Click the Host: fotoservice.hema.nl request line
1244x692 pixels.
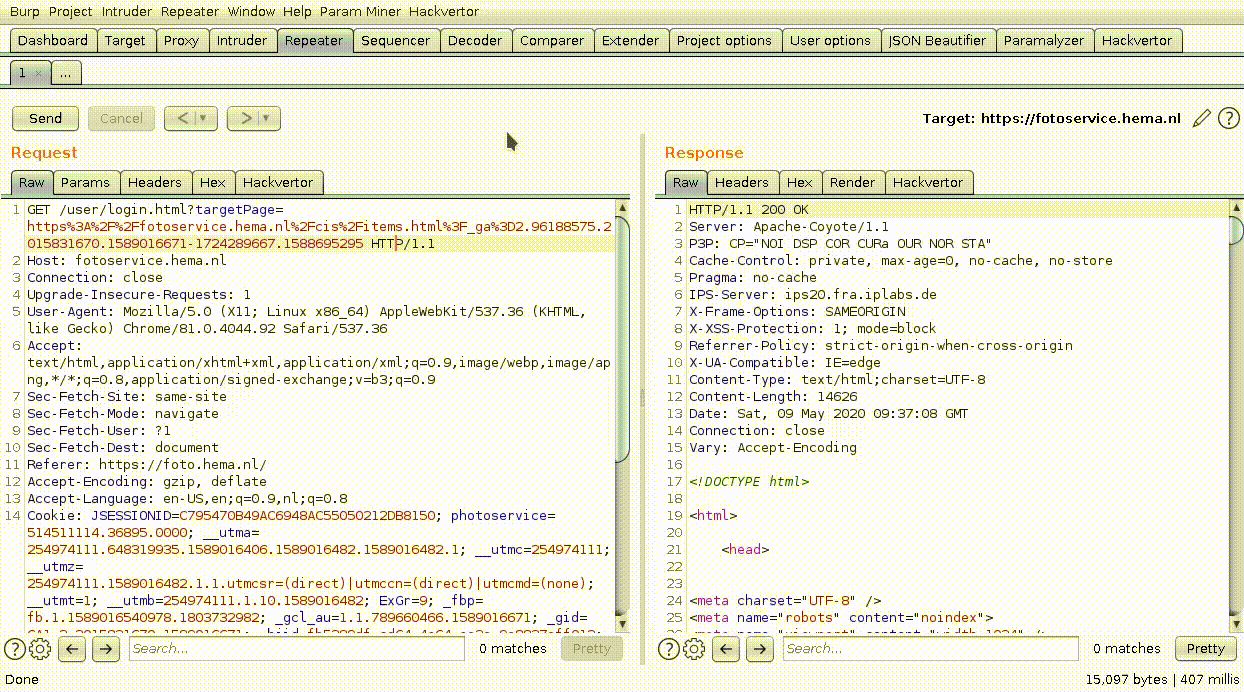pos(127,260)
